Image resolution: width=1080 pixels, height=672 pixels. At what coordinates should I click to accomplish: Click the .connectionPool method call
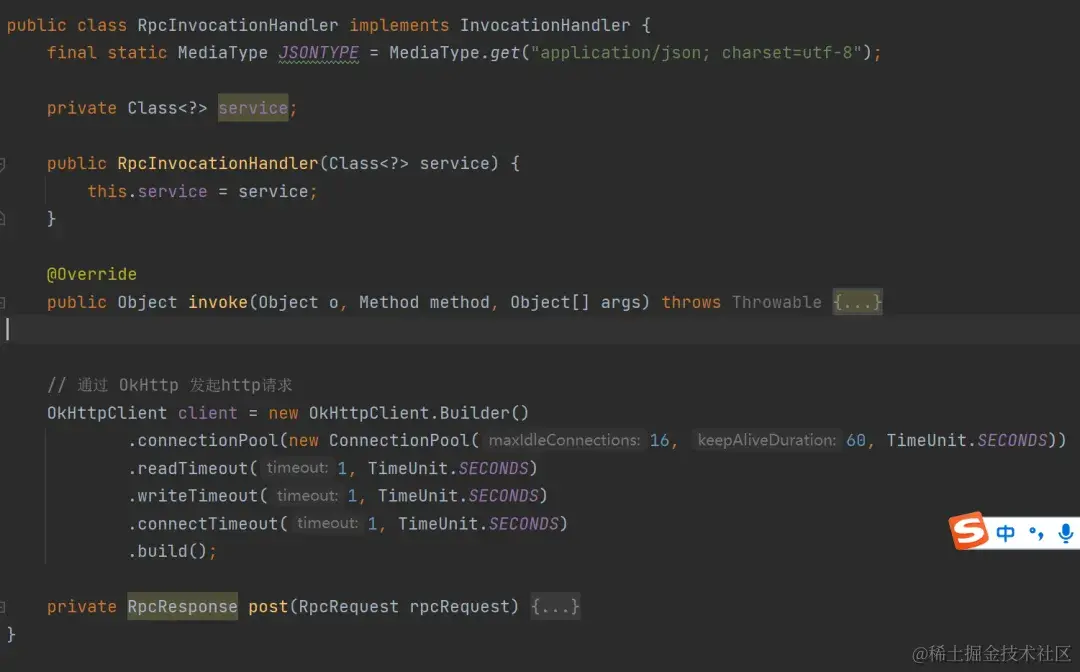click(x=202, y=441)
